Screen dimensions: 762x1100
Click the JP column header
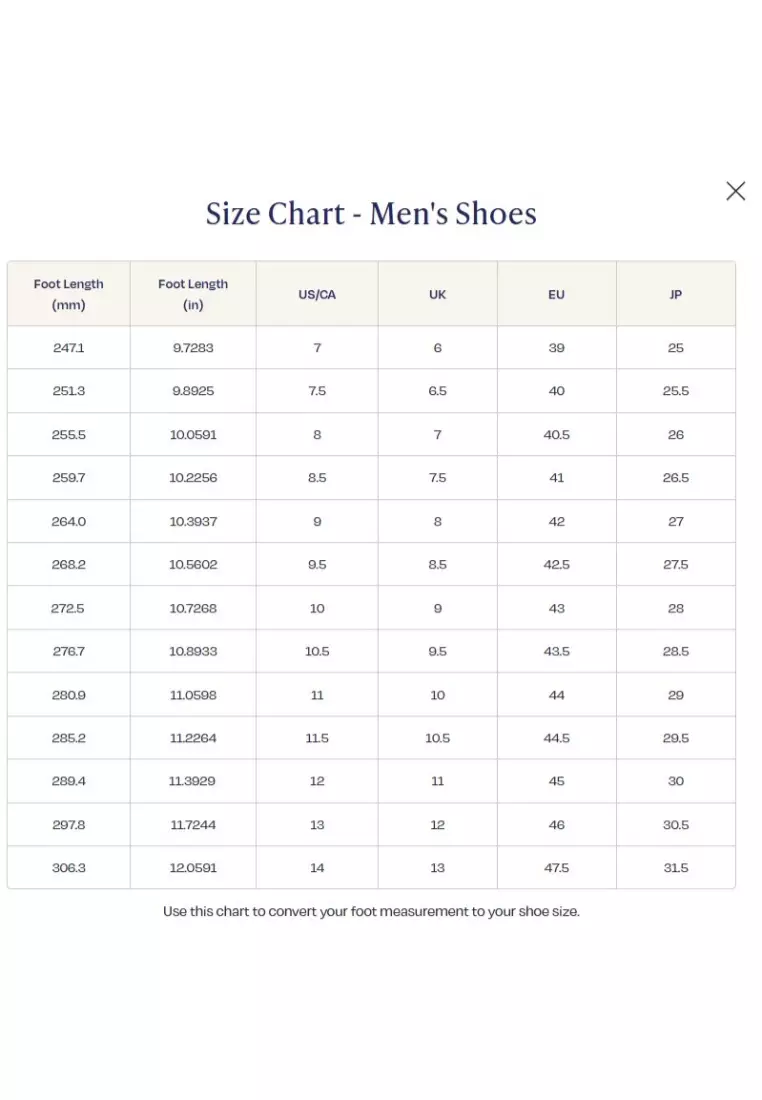676,294
